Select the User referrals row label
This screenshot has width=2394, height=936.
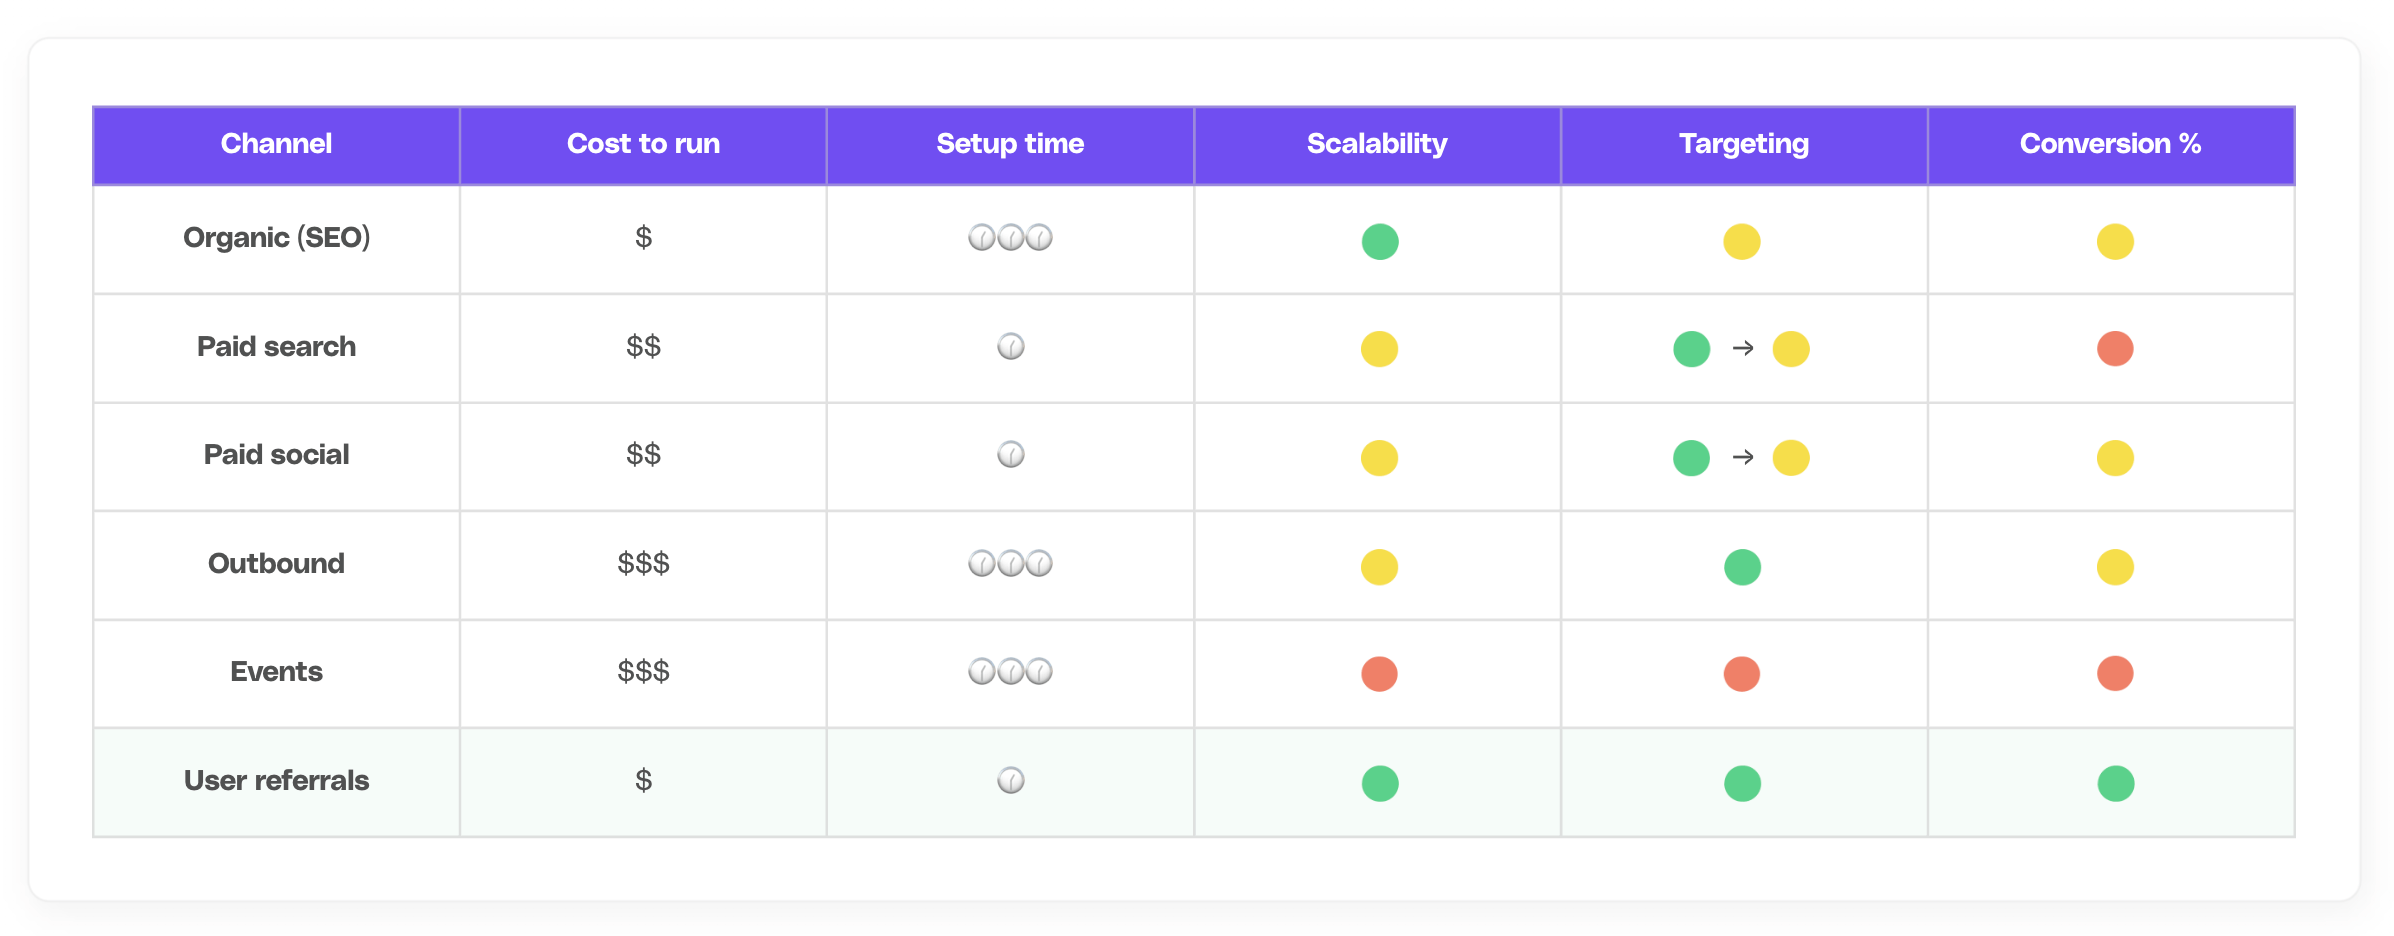(x=276, y=781)
